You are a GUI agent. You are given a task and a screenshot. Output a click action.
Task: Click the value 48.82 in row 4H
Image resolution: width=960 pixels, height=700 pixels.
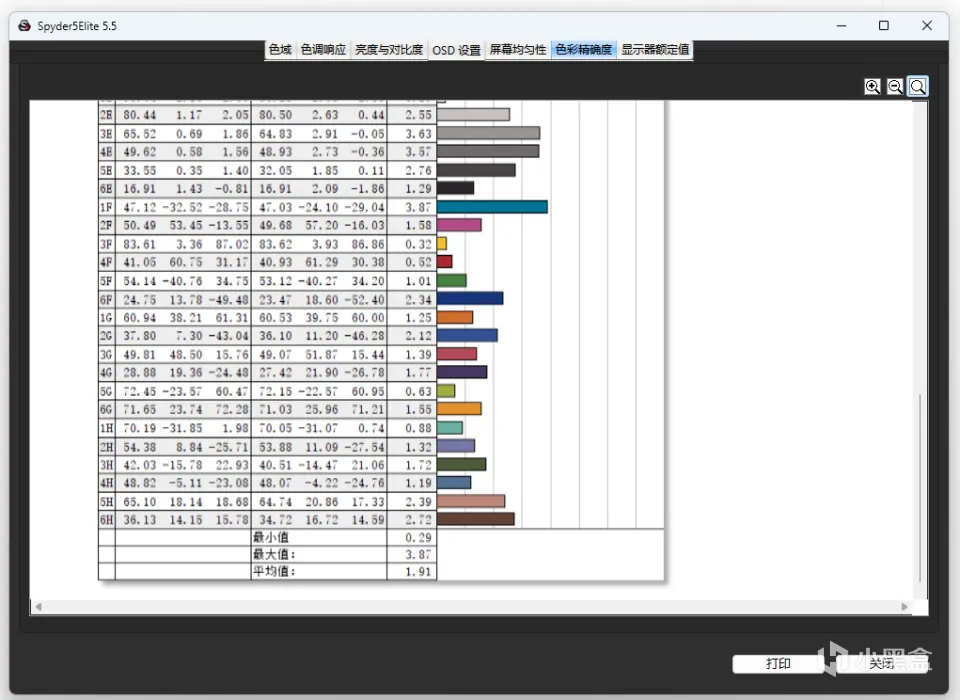tap(140, 483)
